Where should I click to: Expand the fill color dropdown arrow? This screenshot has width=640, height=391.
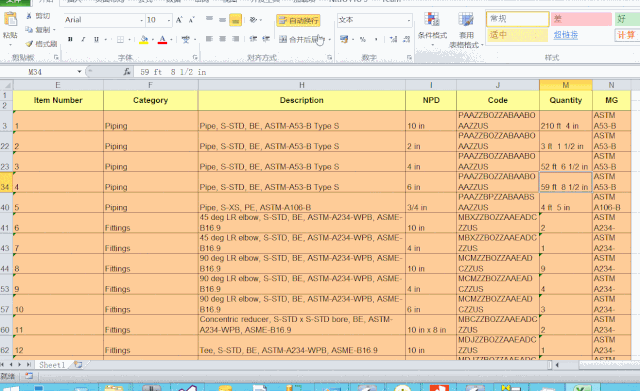coord(152,40)
